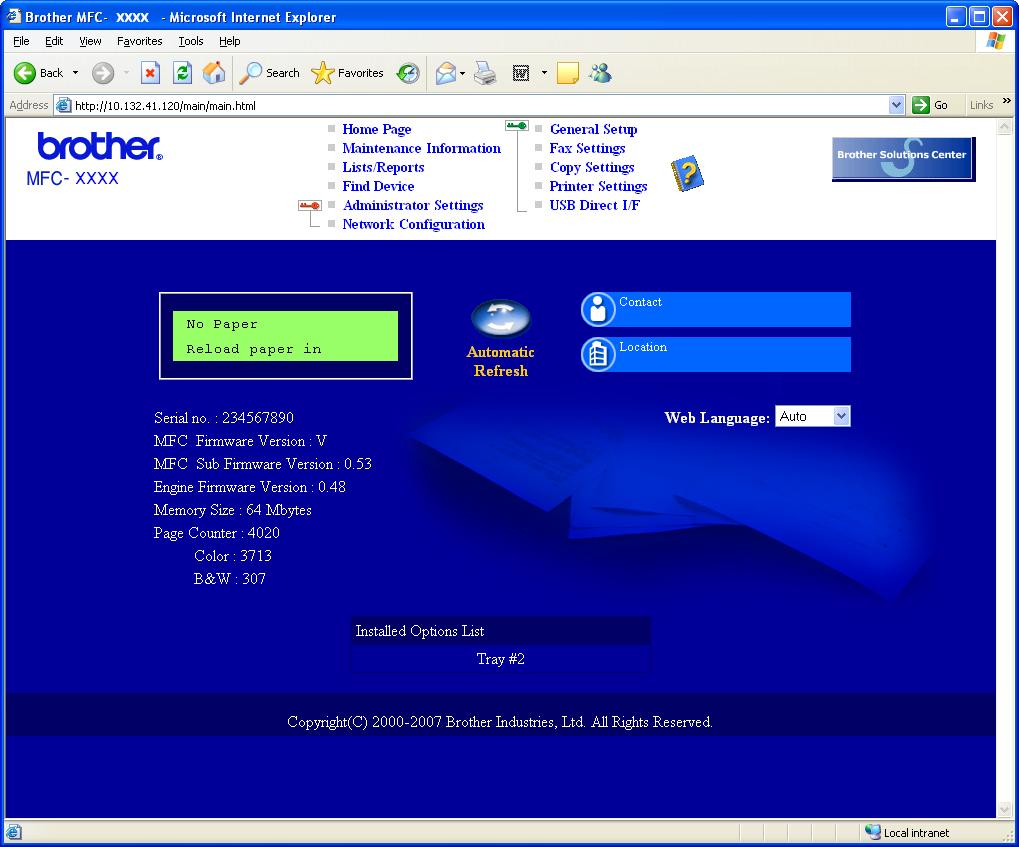The height and width of the screenshot is (847, 1019).
Task: Open the Messenger people icon
Action: [x=600, y=73]
